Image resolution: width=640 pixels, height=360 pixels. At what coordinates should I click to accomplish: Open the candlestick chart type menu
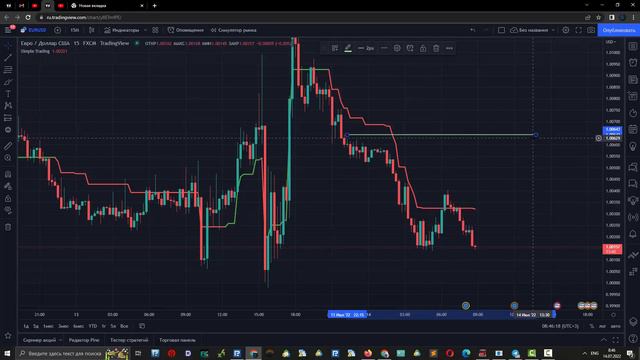(x=91, y=30)
